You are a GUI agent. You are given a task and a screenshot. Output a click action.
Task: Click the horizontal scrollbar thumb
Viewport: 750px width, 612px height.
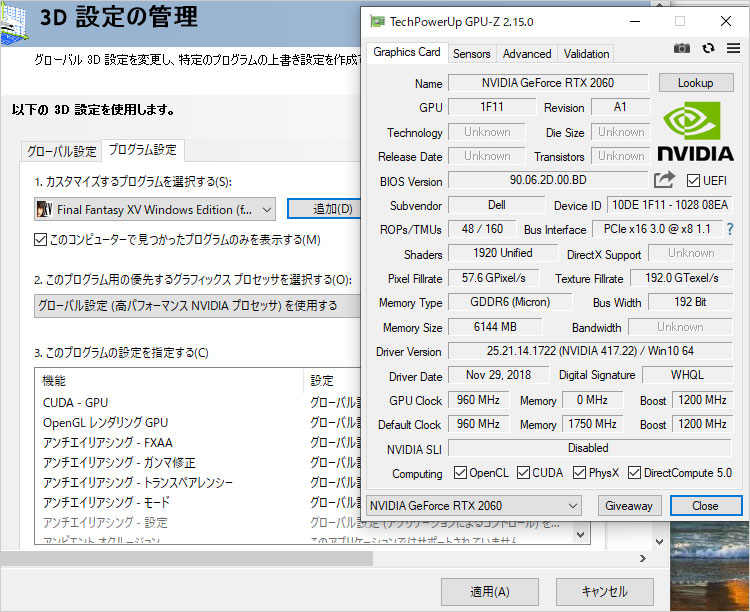coord(187,558)
